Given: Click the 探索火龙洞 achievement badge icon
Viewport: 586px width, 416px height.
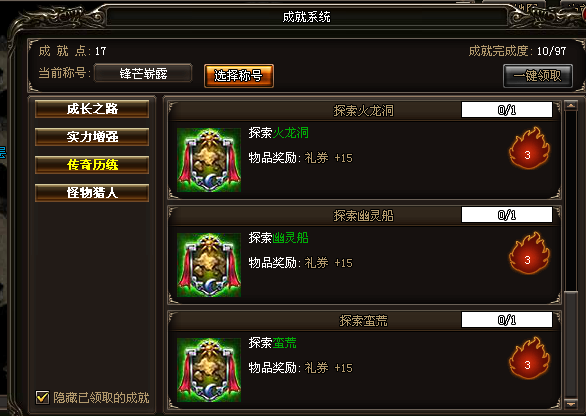Looking at the screenshot, I should 209,160.
